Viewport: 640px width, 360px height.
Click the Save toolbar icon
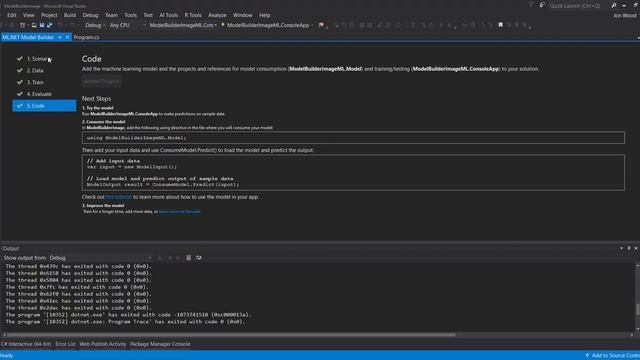pyautogui.click(x=42, y=25)
